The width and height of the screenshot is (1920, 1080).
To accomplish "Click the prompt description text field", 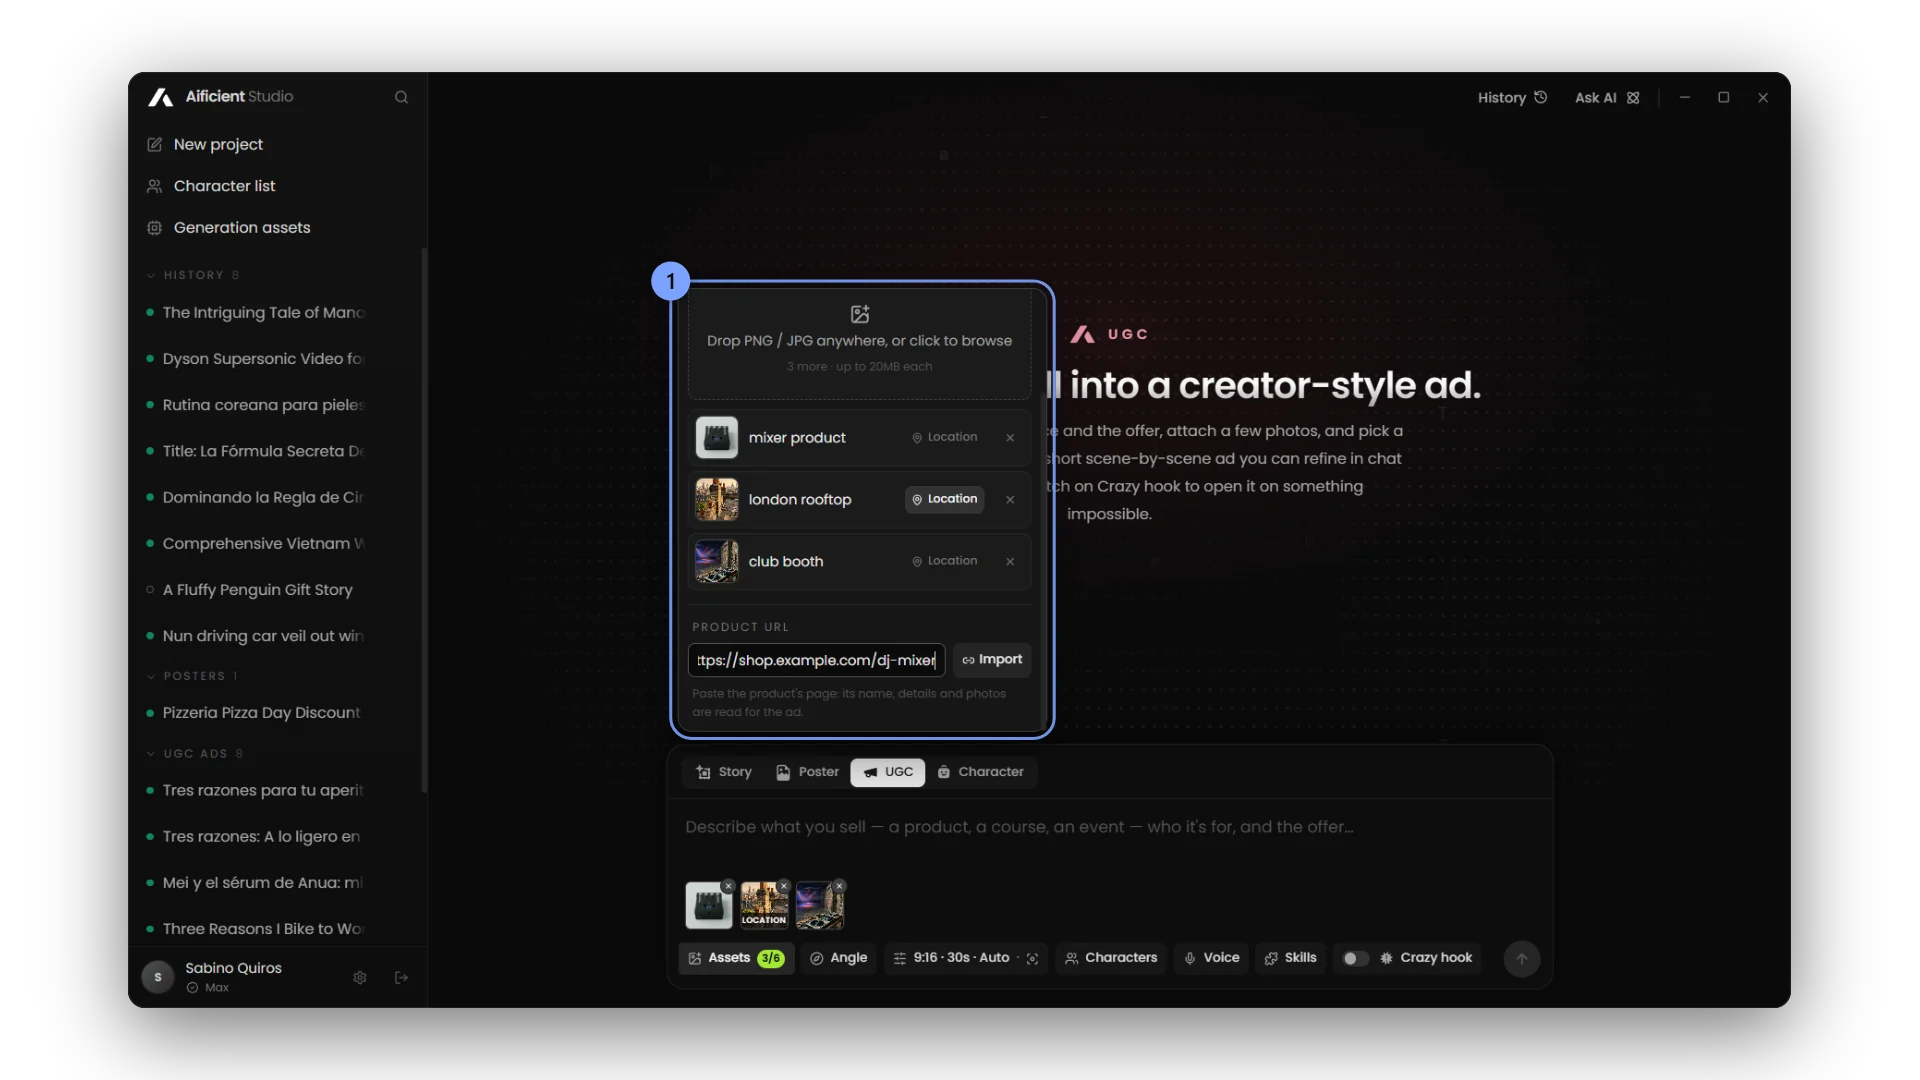I will coord(1108,827).
